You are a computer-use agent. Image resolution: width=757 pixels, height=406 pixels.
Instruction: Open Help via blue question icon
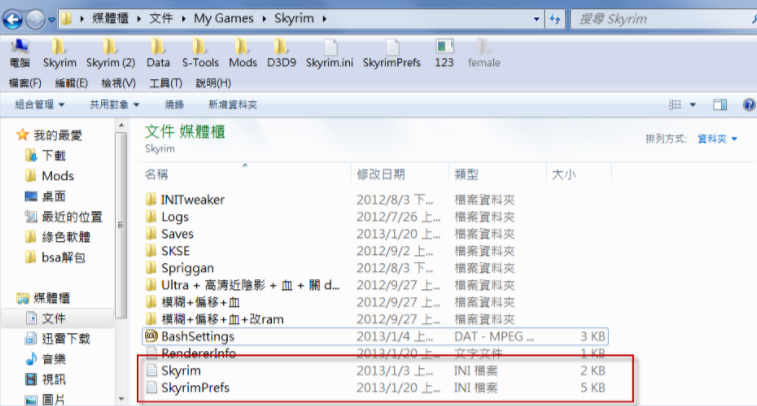point(749,104)
